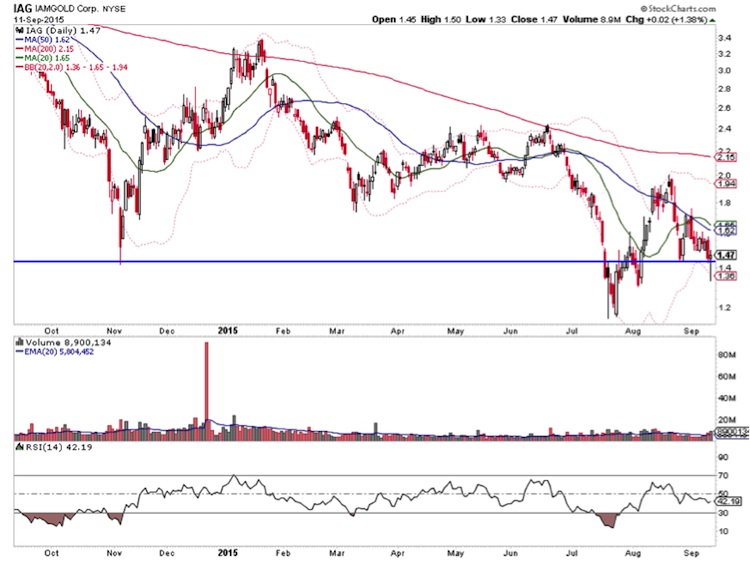The height and width of the screenshot is (561, 750).
Task: Click the blue horizontal support line
Action: [x=364, y=261]
